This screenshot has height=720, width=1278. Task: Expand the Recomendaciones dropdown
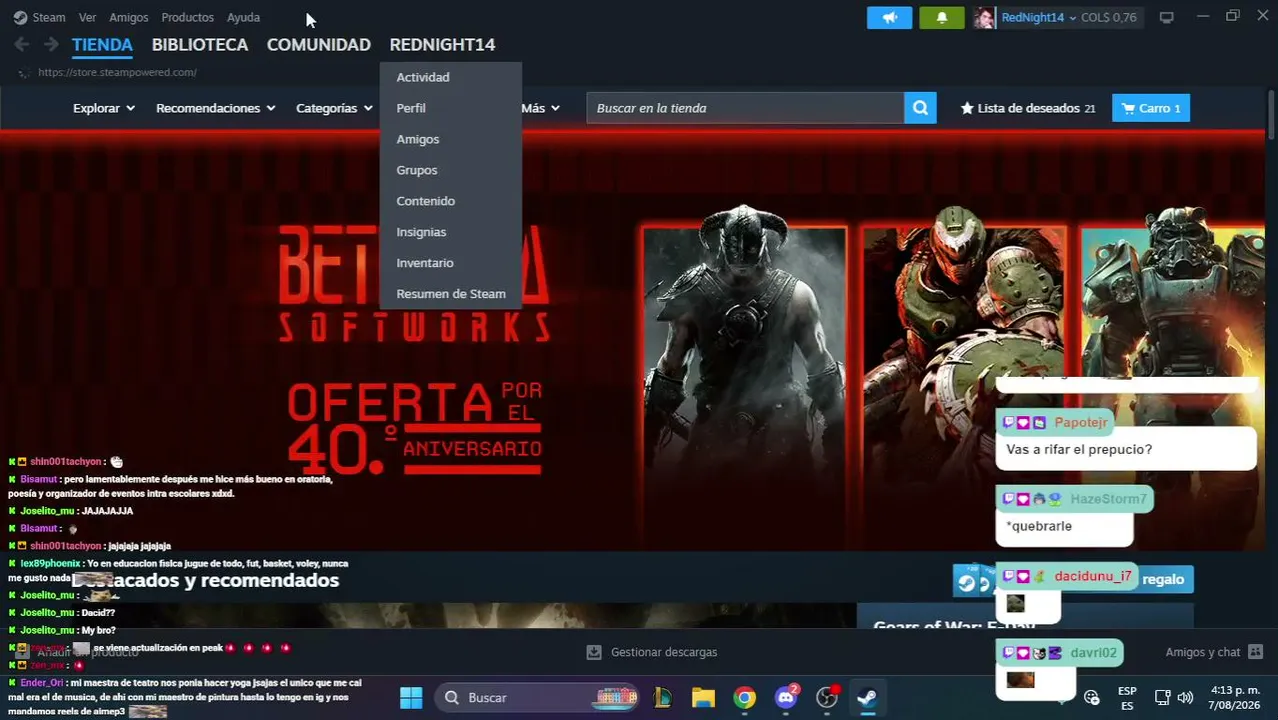[215, 108]
